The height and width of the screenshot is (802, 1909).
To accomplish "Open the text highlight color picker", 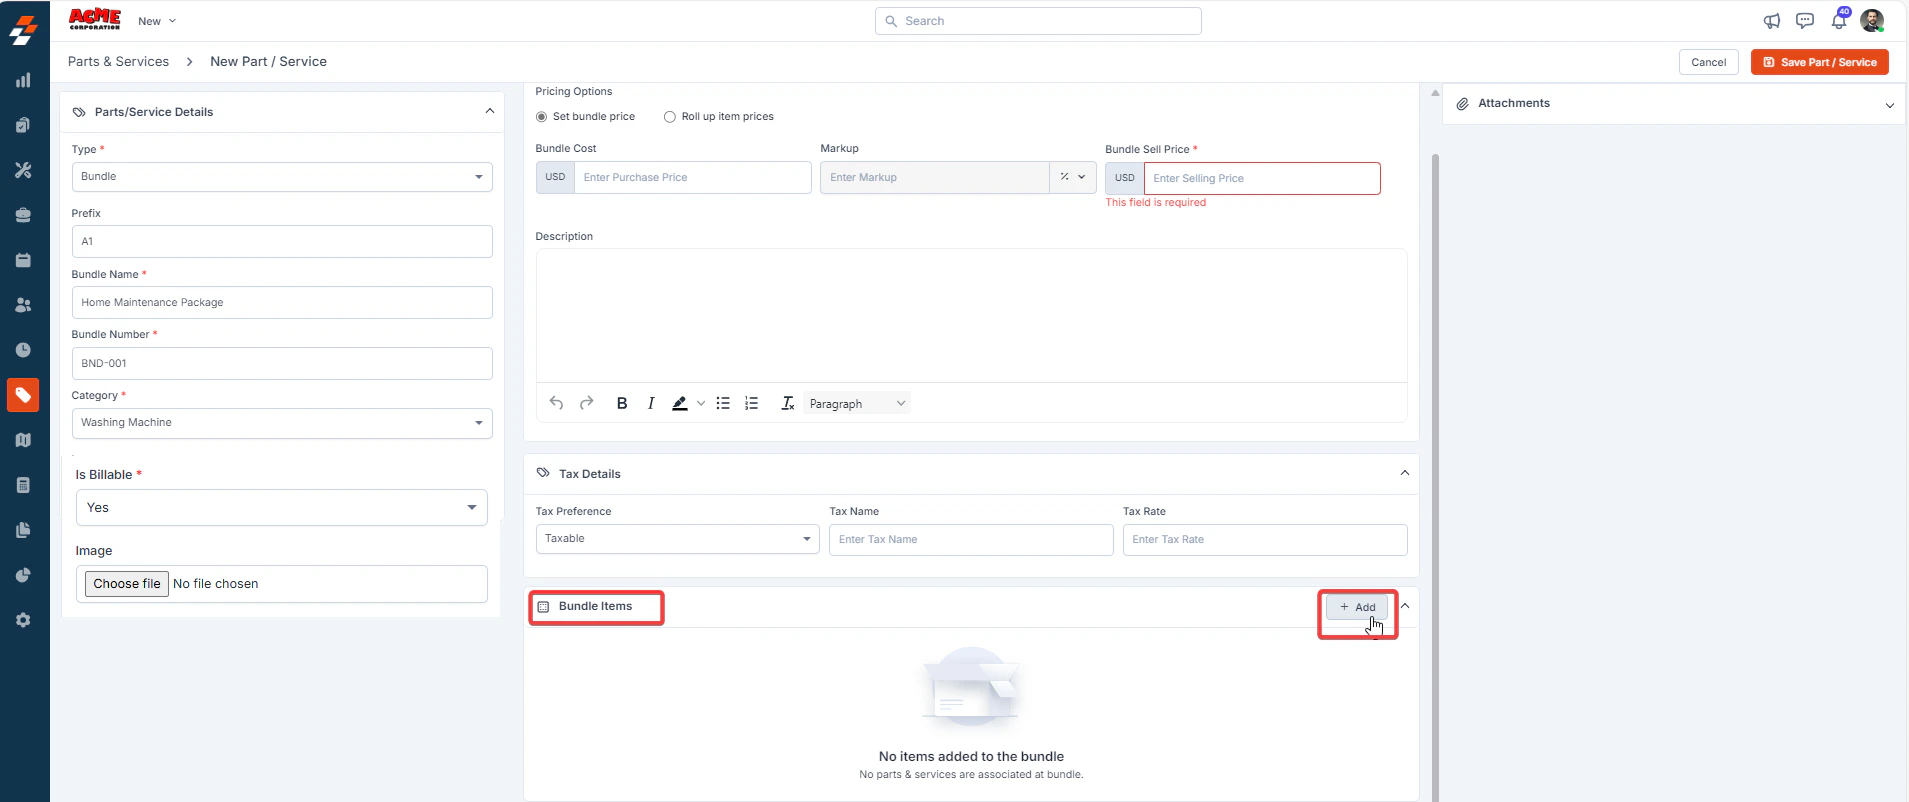I will click(x=701, y=403).
